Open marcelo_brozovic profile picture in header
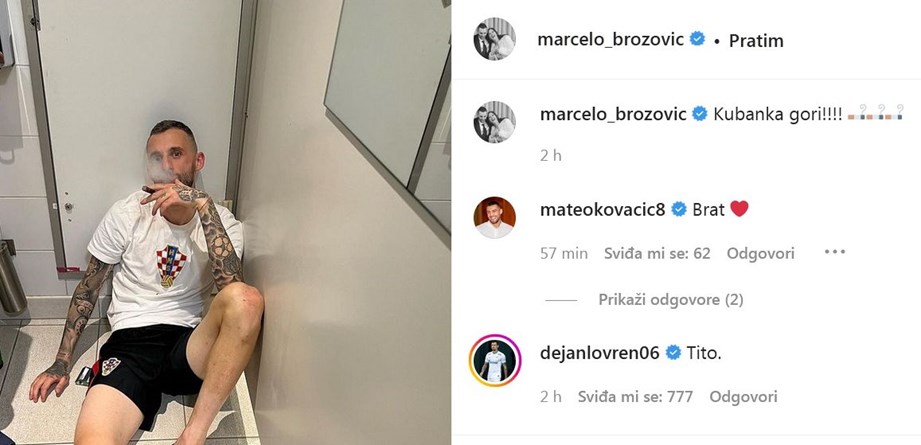 pyautogui.click(x=495, y=39)
